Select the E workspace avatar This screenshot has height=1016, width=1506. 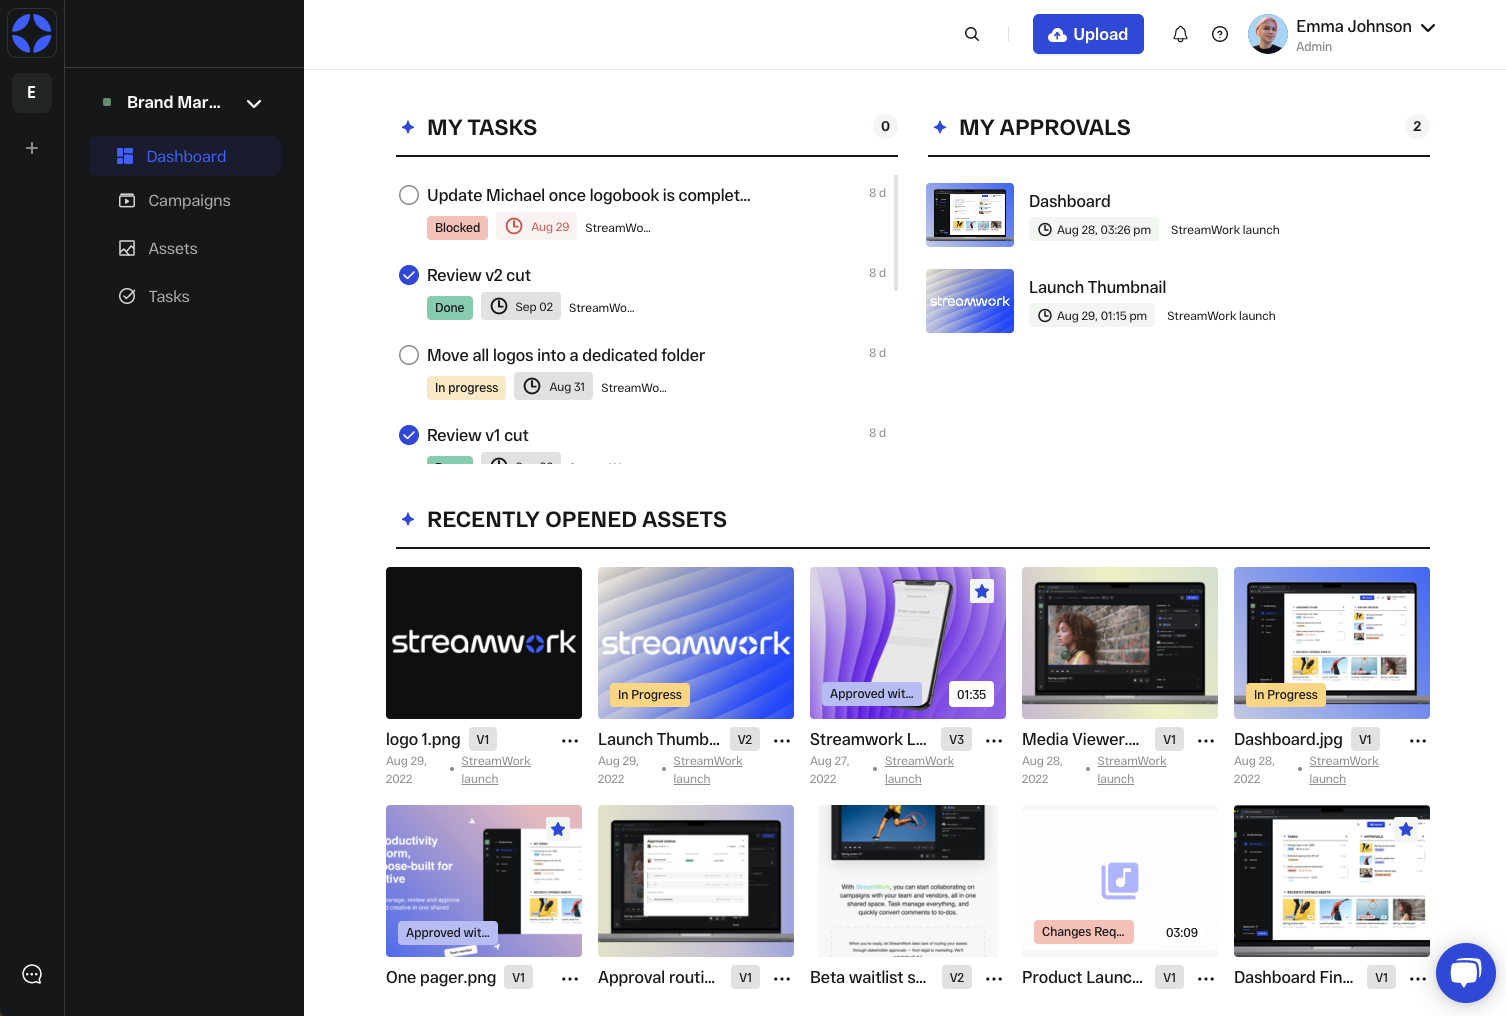coord(32,93)
